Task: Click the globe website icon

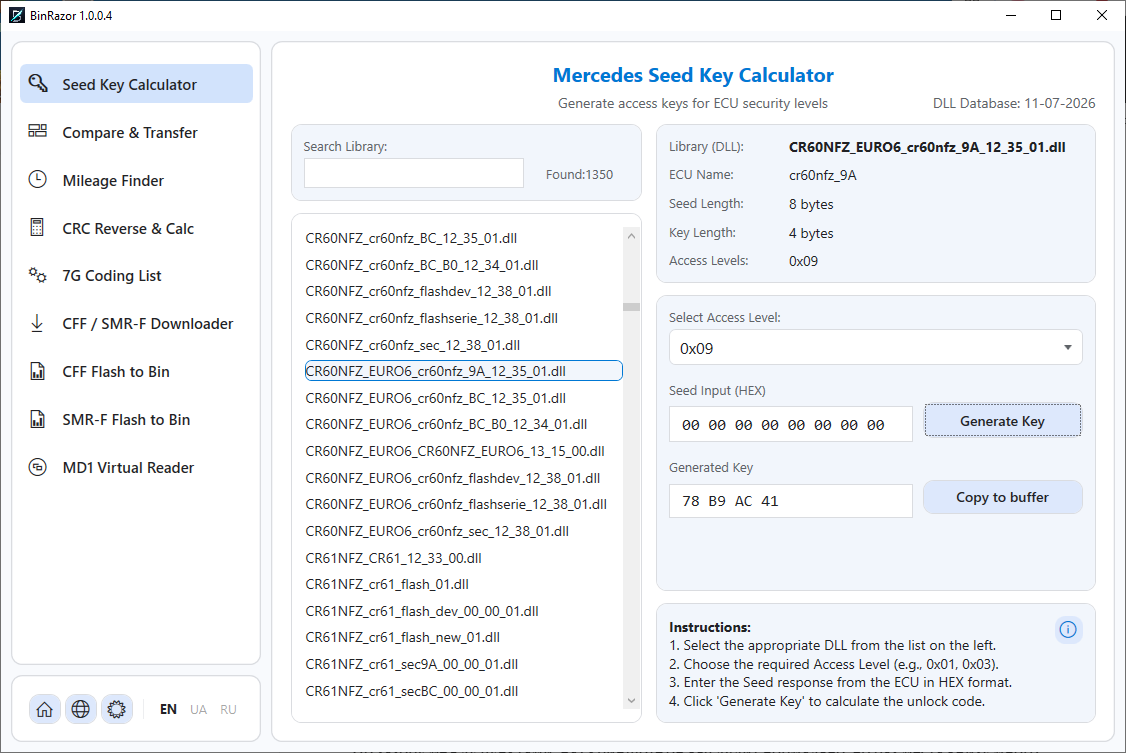Action: tap(80, 709)
